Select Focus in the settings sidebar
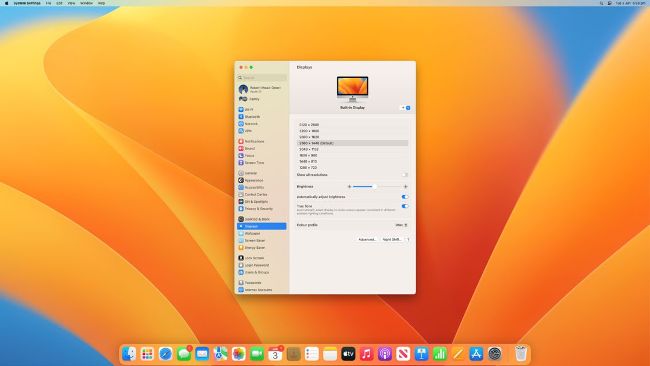 click(262, 155)
